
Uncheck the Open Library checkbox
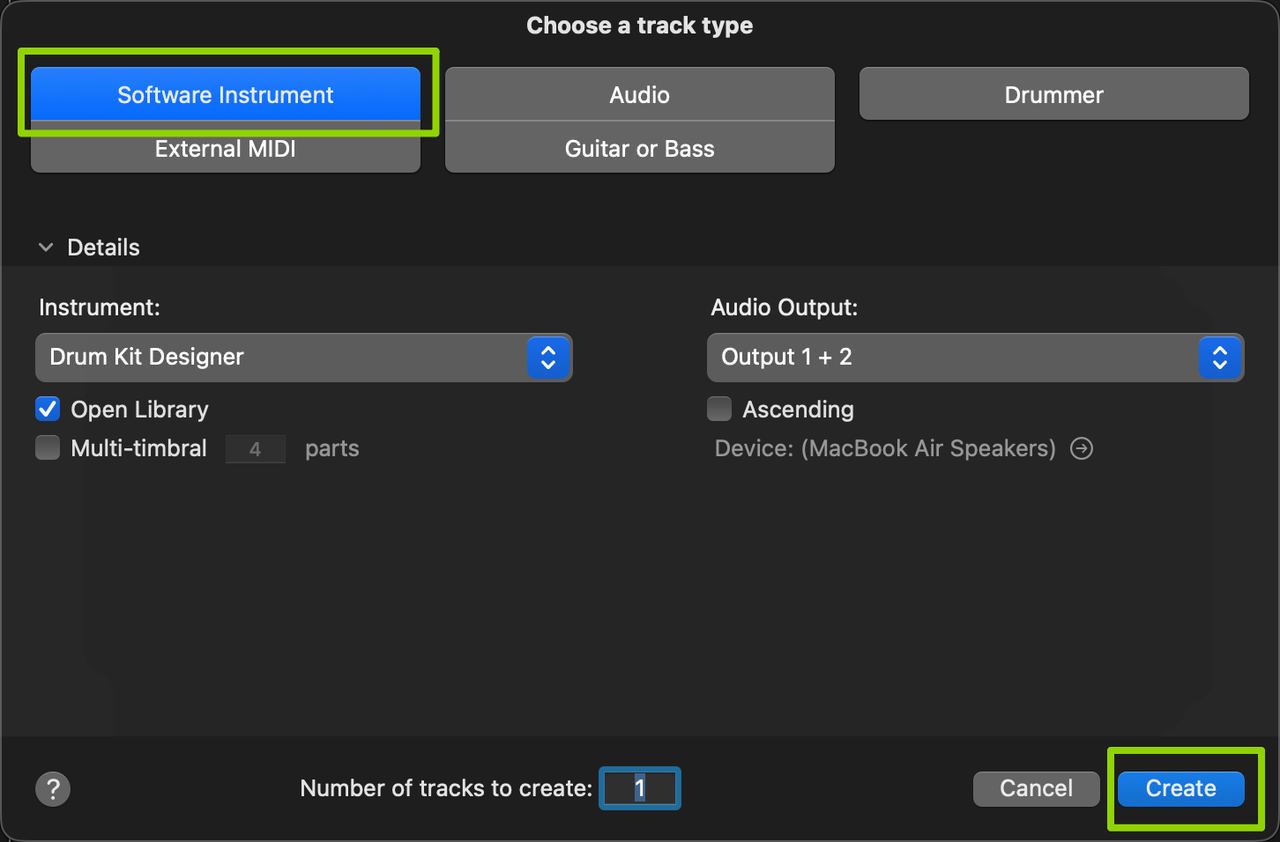[48, 409]
